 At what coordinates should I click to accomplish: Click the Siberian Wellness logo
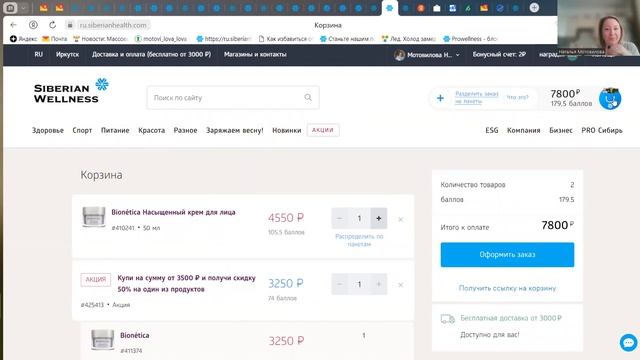tap(71, 91)
